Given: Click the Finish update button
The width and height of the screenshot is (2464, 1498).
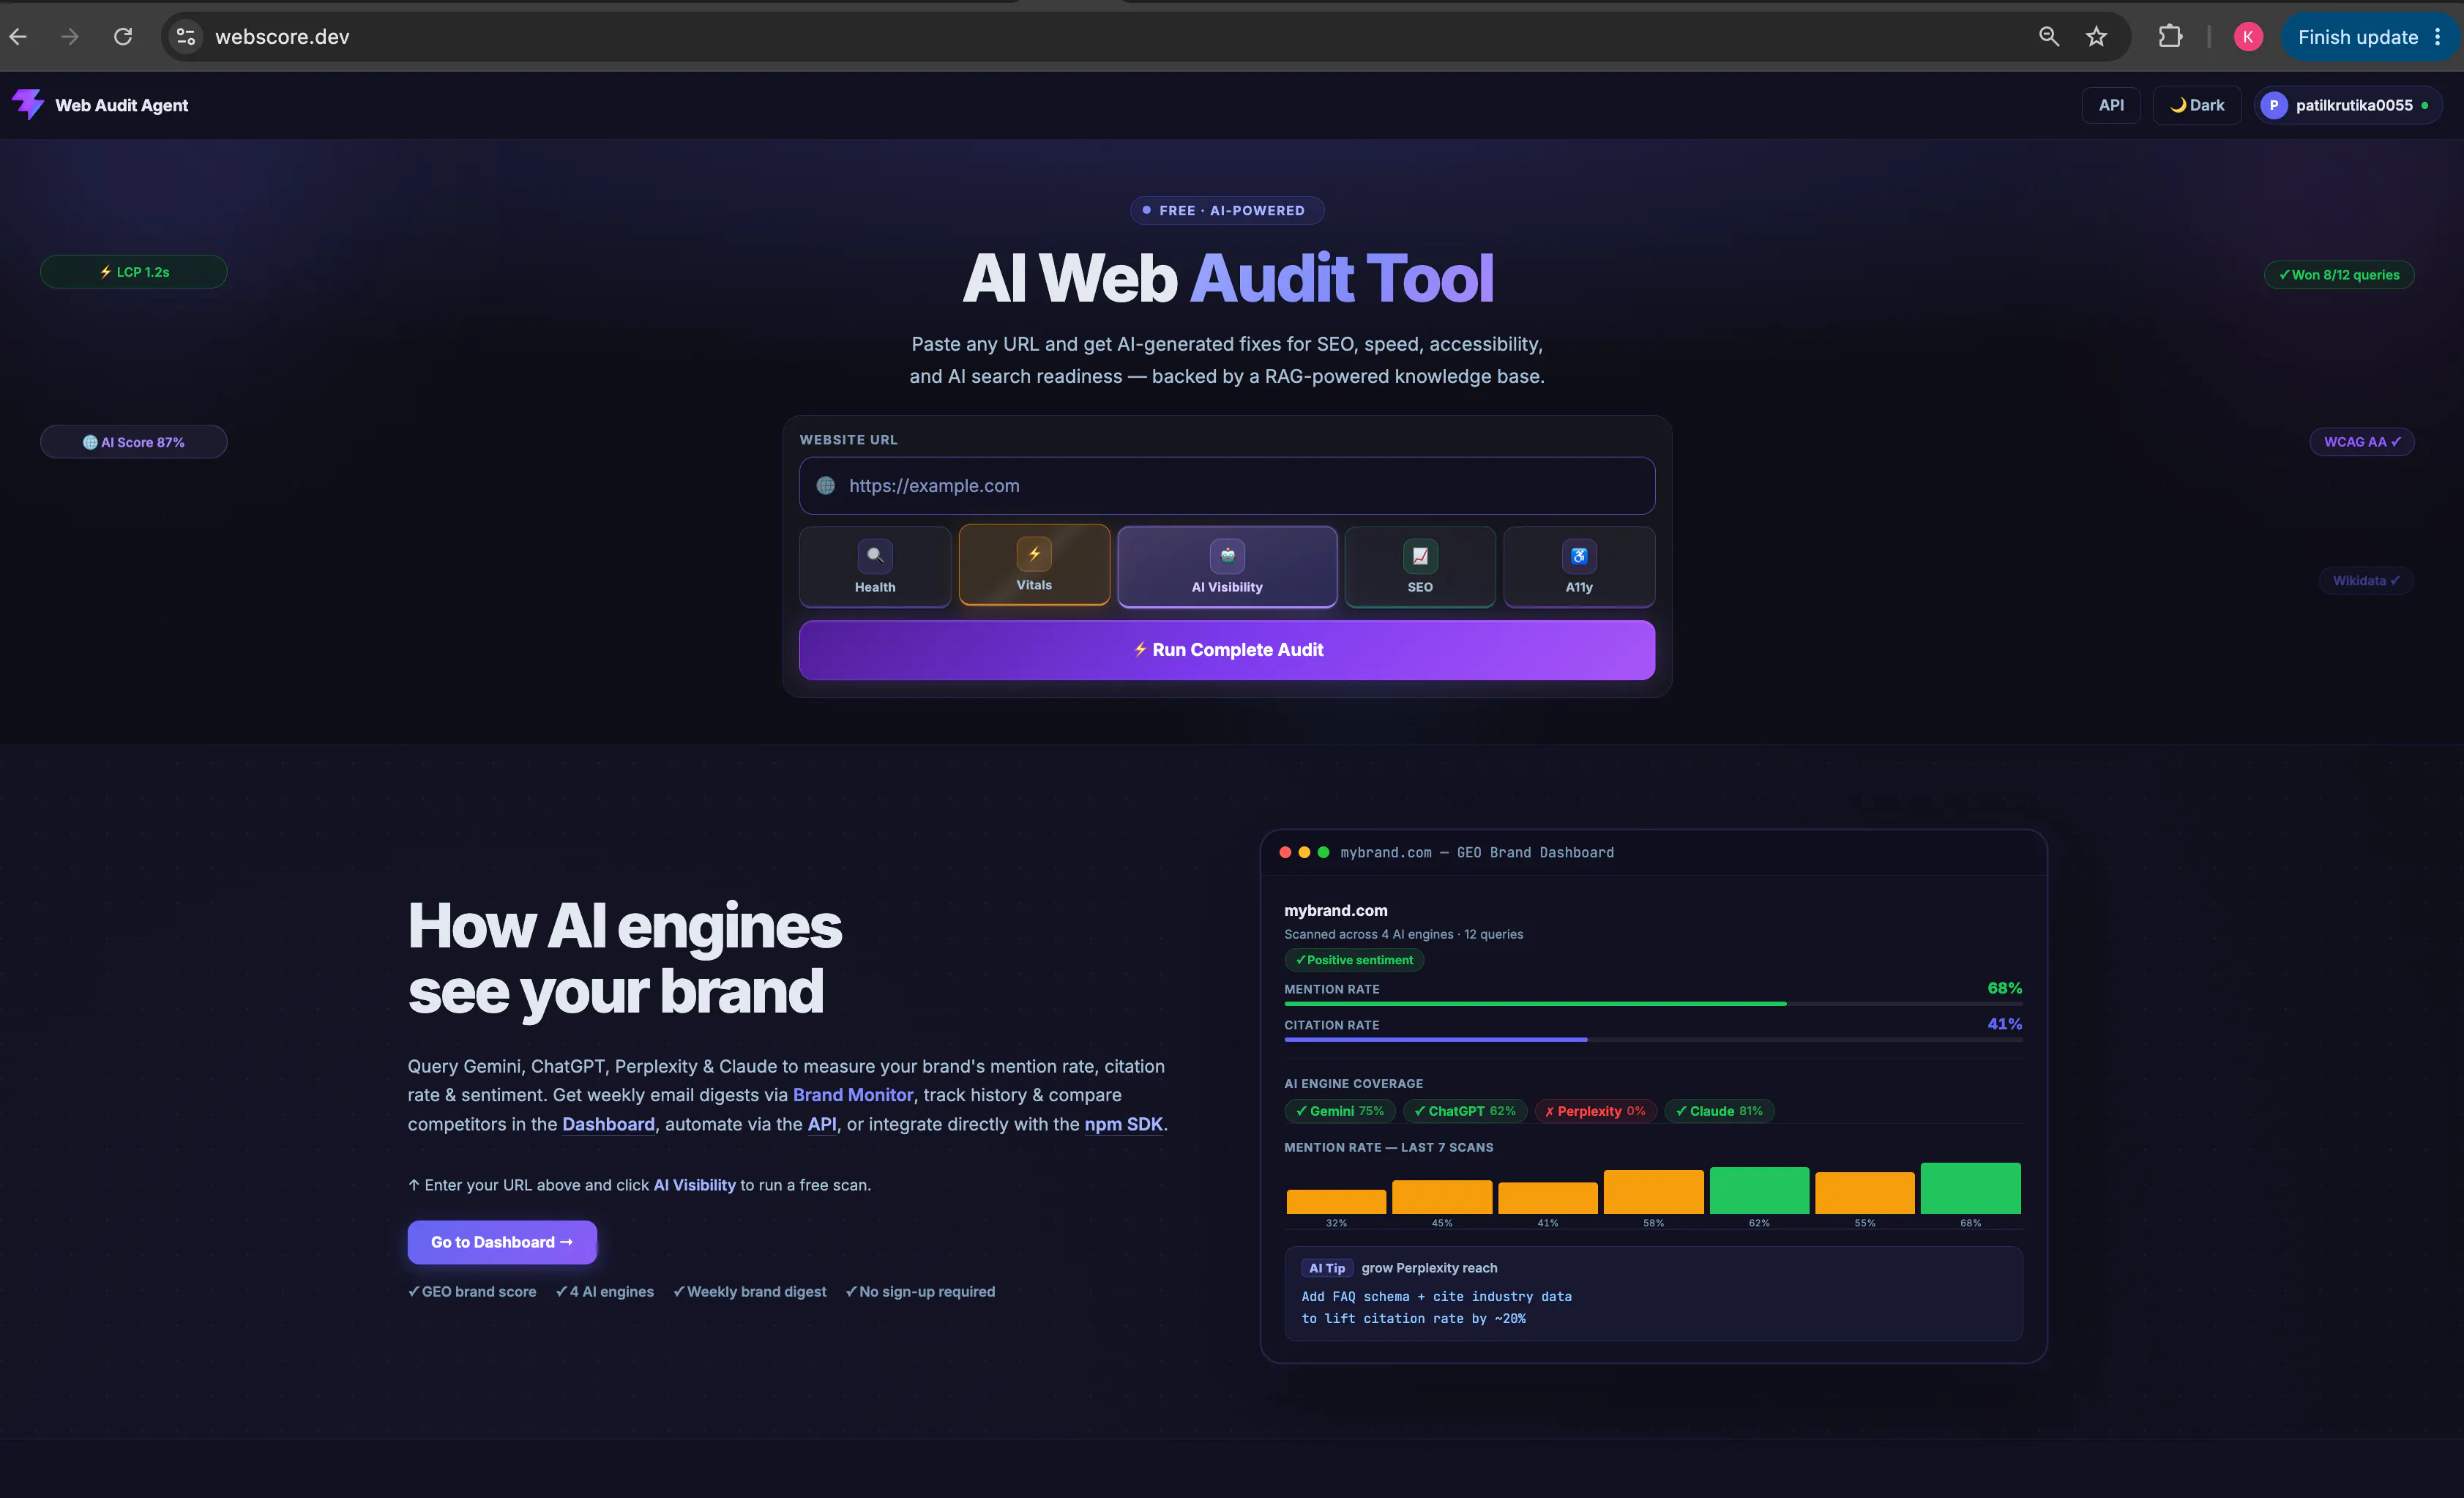Looking at the screenshot, I should pyautogui.click(x=2358, y=37).
